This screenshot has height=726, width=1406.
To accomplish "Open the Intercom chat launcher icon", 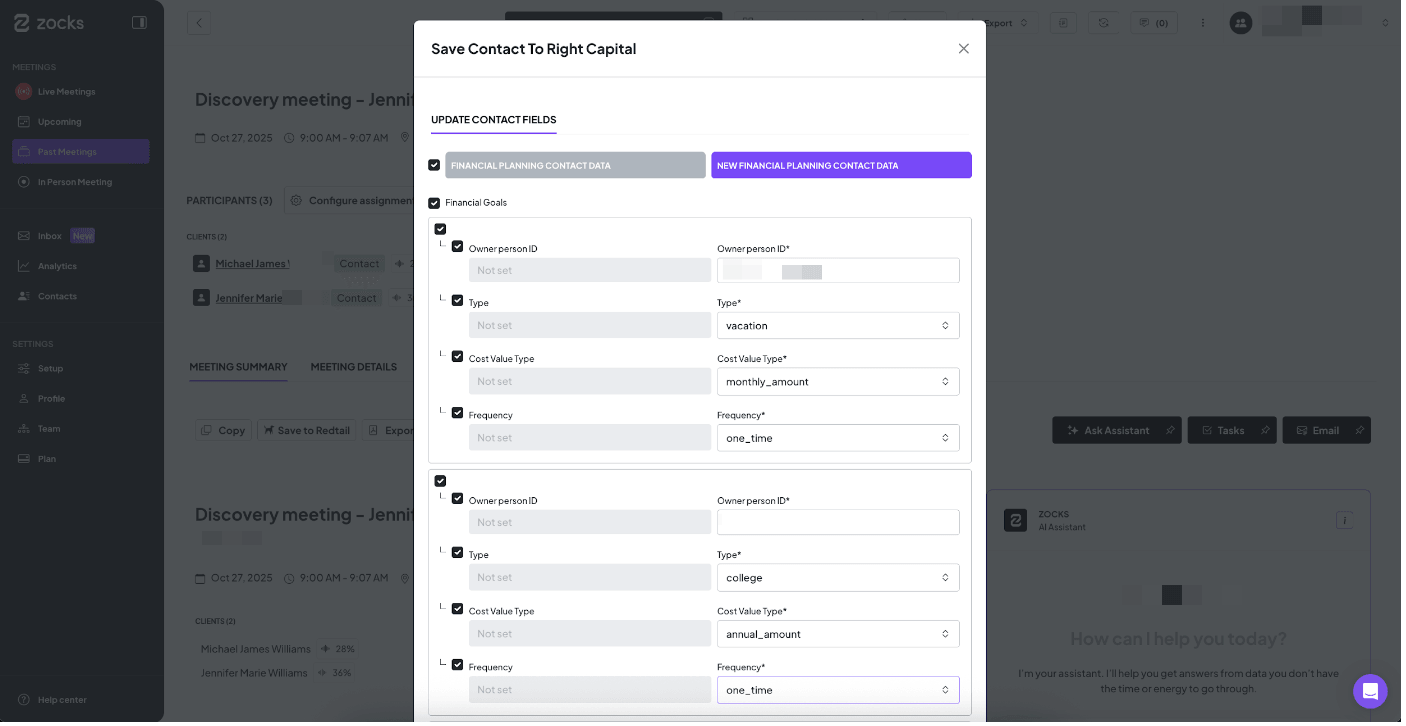I will 1369,691.
